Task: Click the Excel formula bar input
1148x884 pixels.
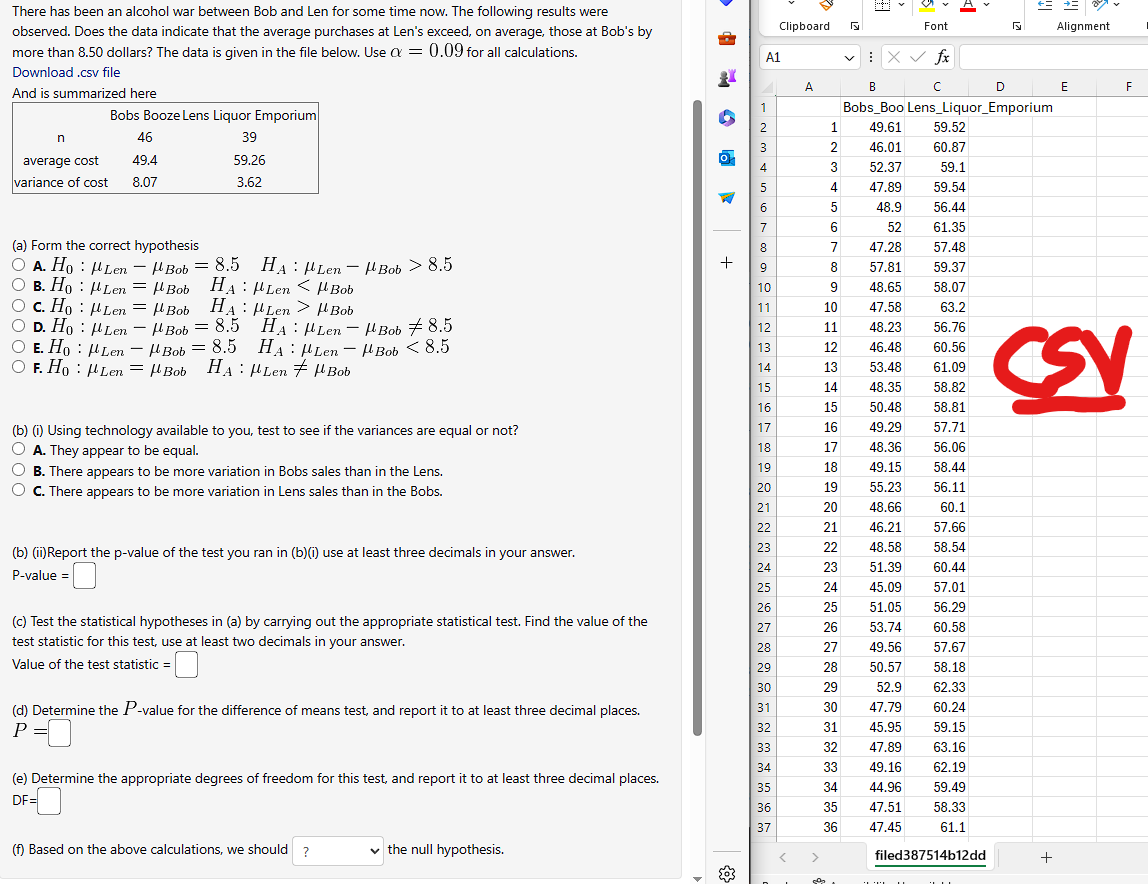Action: point(1053,57)
